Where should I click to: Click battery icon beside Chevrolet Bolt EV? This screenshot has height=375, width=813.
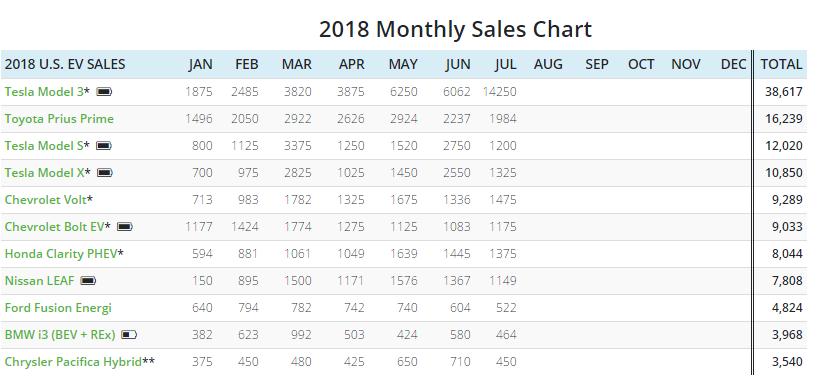pyautogui.click(x=125, y=227)
